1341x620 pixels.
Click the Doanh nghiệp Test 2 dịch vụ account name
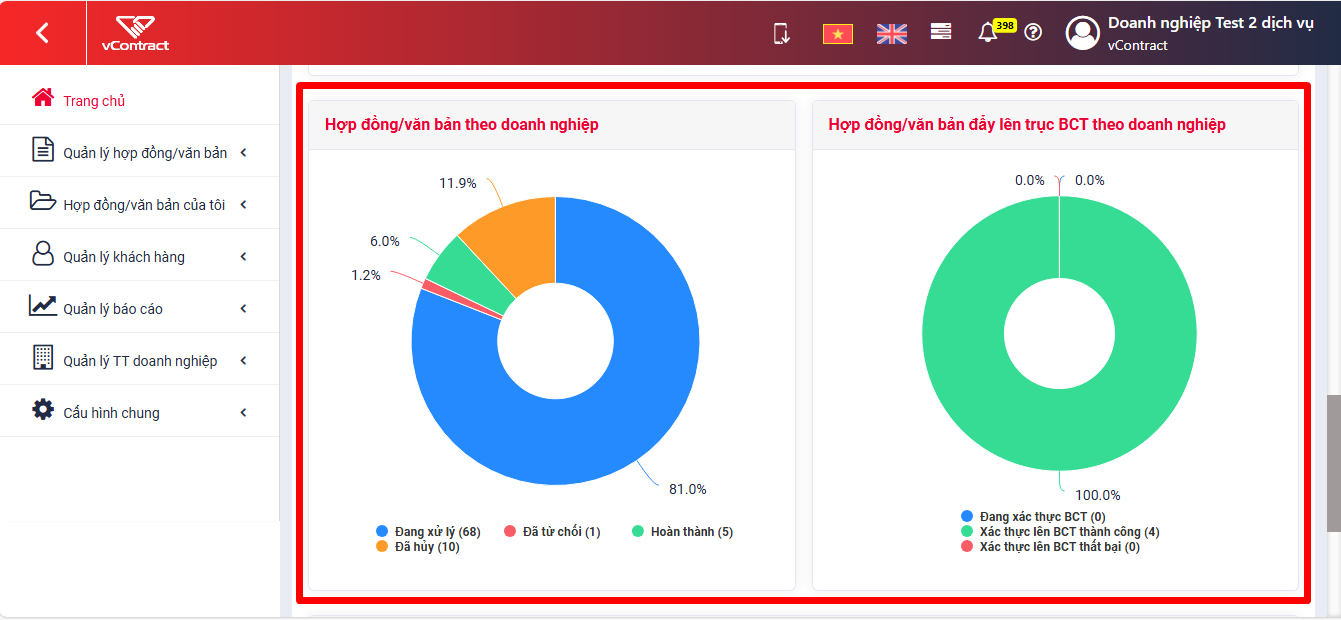[x=1210, y=23]
